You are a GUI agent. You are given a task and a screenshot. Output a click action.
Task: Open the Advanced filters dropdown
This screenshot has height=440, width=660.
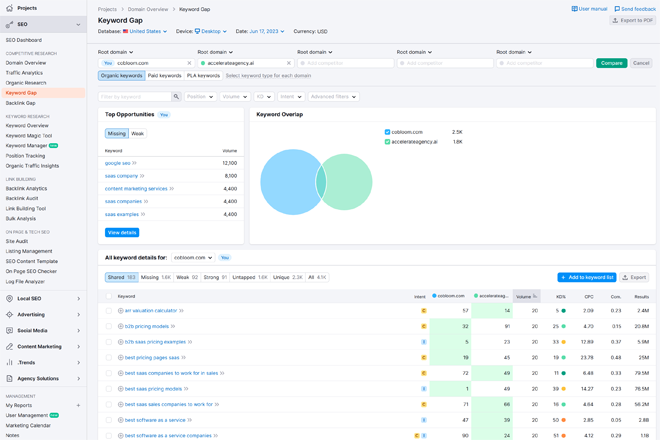[333, 97]
